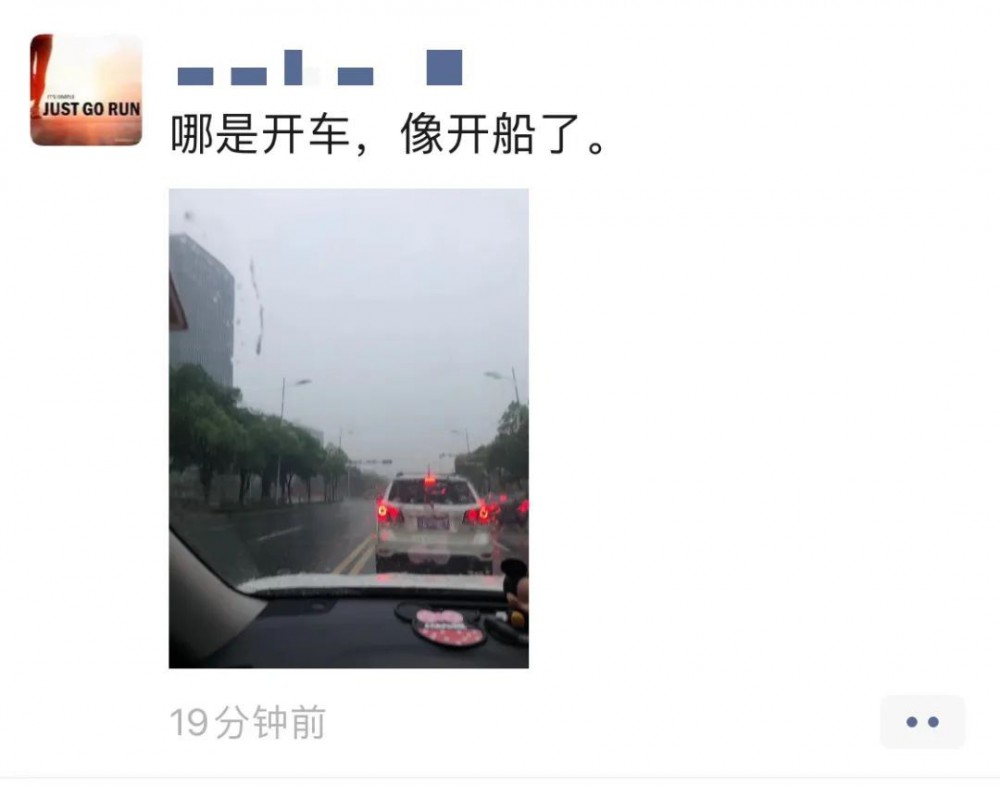This screenshot has width=1000, height=786.
Task: Click the white SUV in the photo
Action: click(434, 523)
